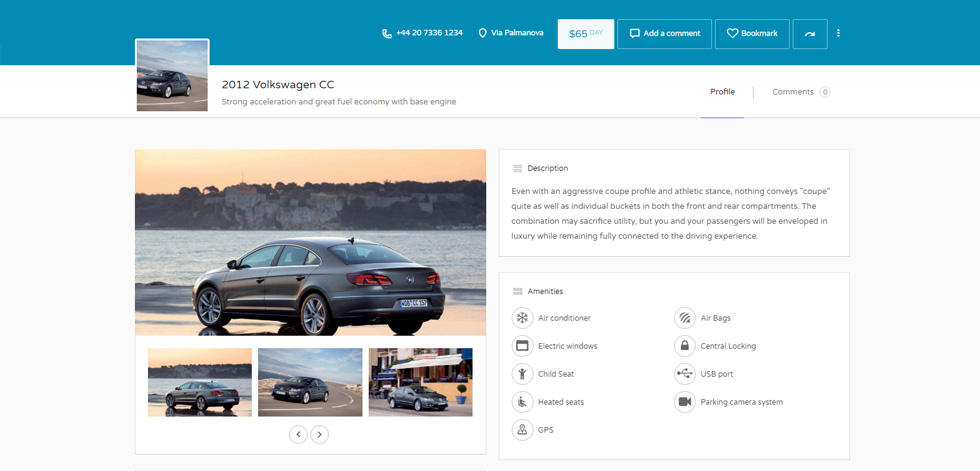
Task: Click the GPS label text
Action: point(546,430)
